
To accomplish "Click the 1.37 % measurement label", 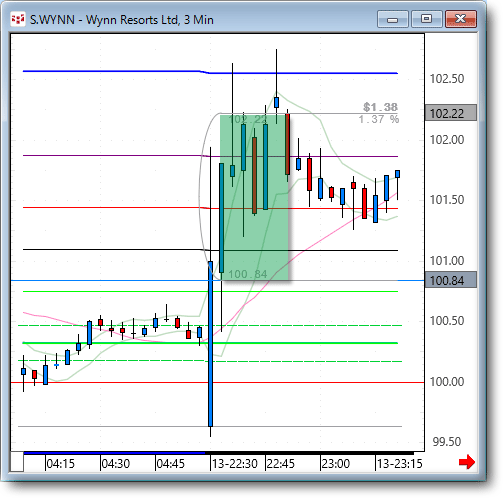I will click(379, 119).
